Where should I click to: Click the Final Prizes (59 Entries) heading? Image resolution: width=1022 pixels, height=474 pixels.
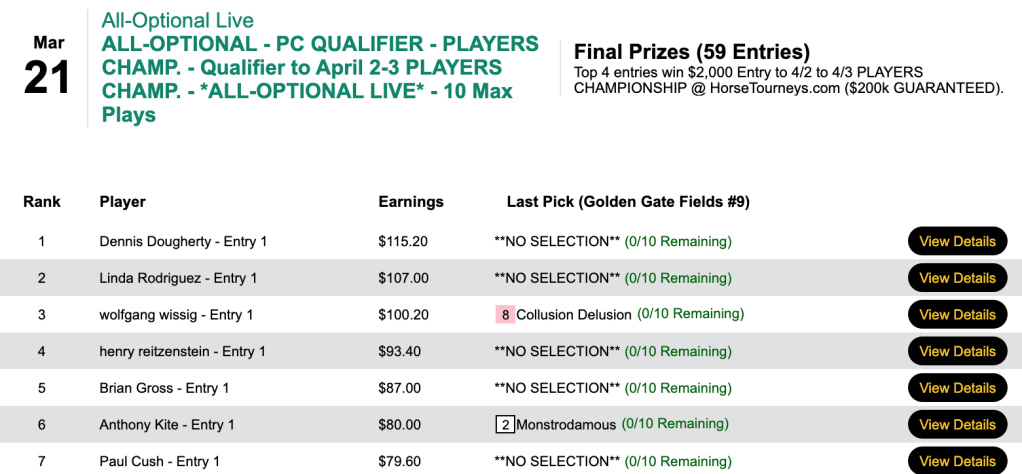[x=691, y=52]
